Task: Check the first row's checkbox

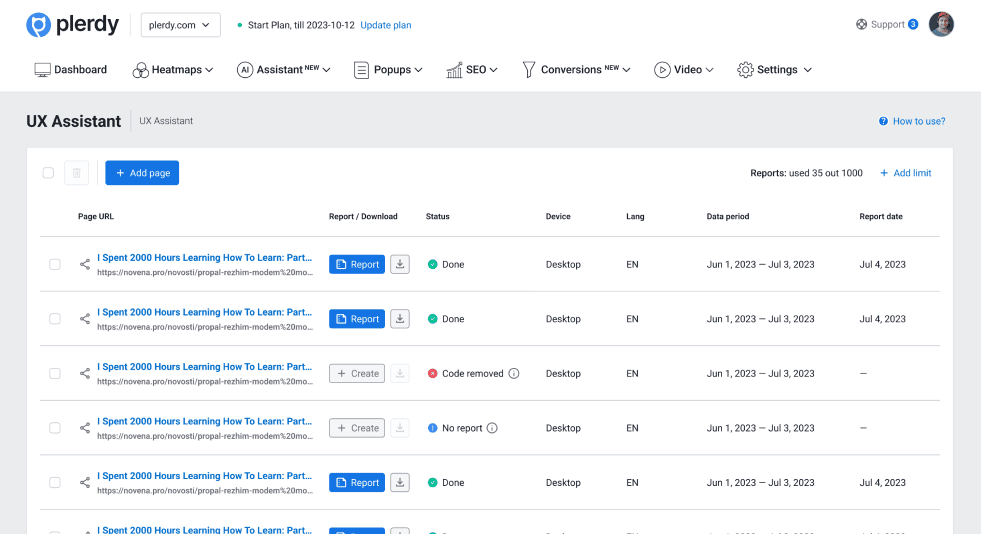Action: [55, 265]
